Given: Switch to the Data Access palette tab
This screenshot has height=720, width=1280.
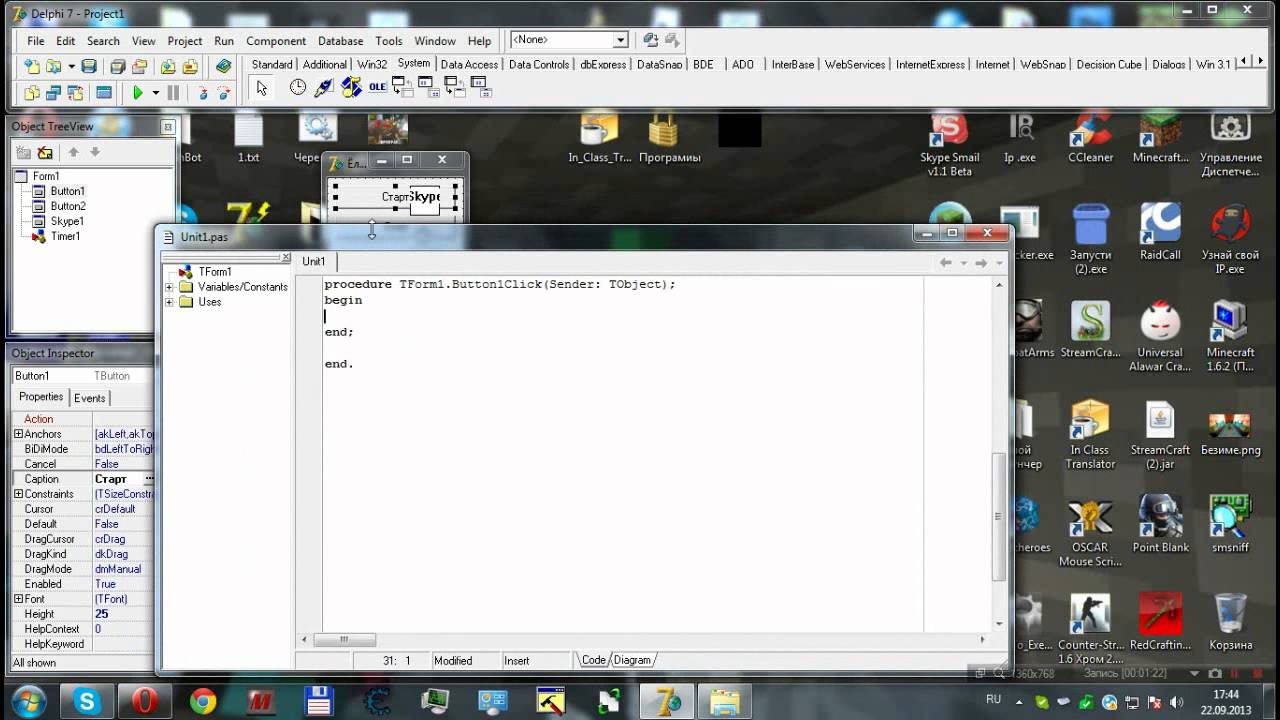Looking at the screenshot, I should pyautogui.click(x=469, y=64).
